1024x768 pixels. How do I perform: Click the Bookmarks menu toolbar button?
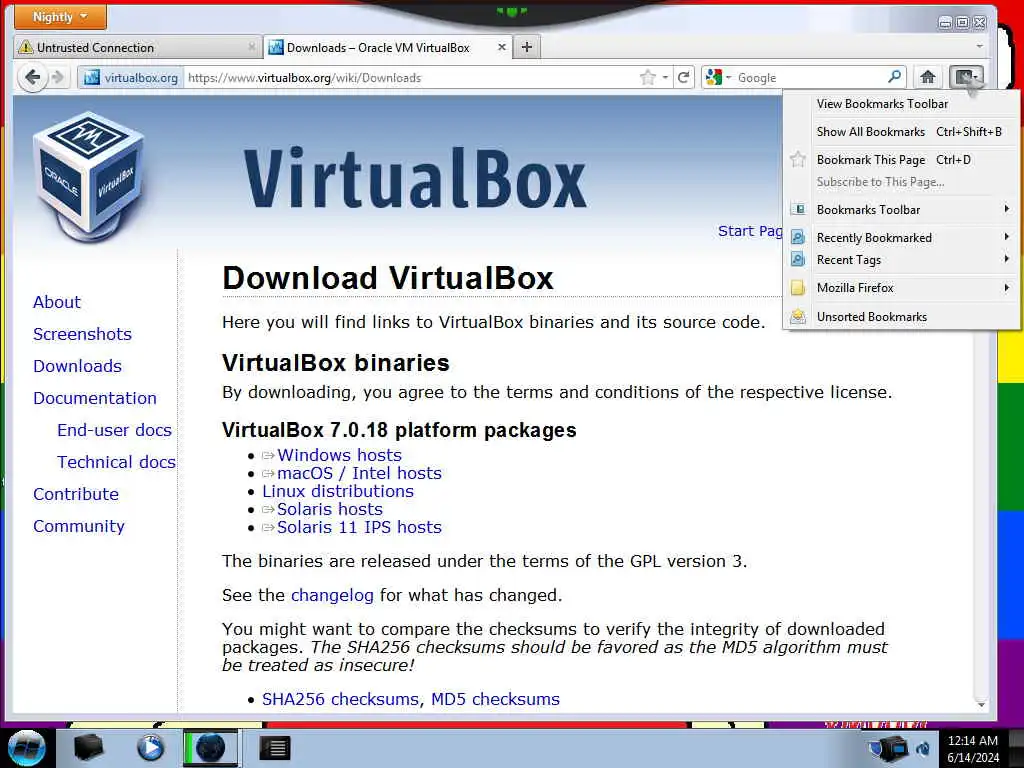point(967,77)
